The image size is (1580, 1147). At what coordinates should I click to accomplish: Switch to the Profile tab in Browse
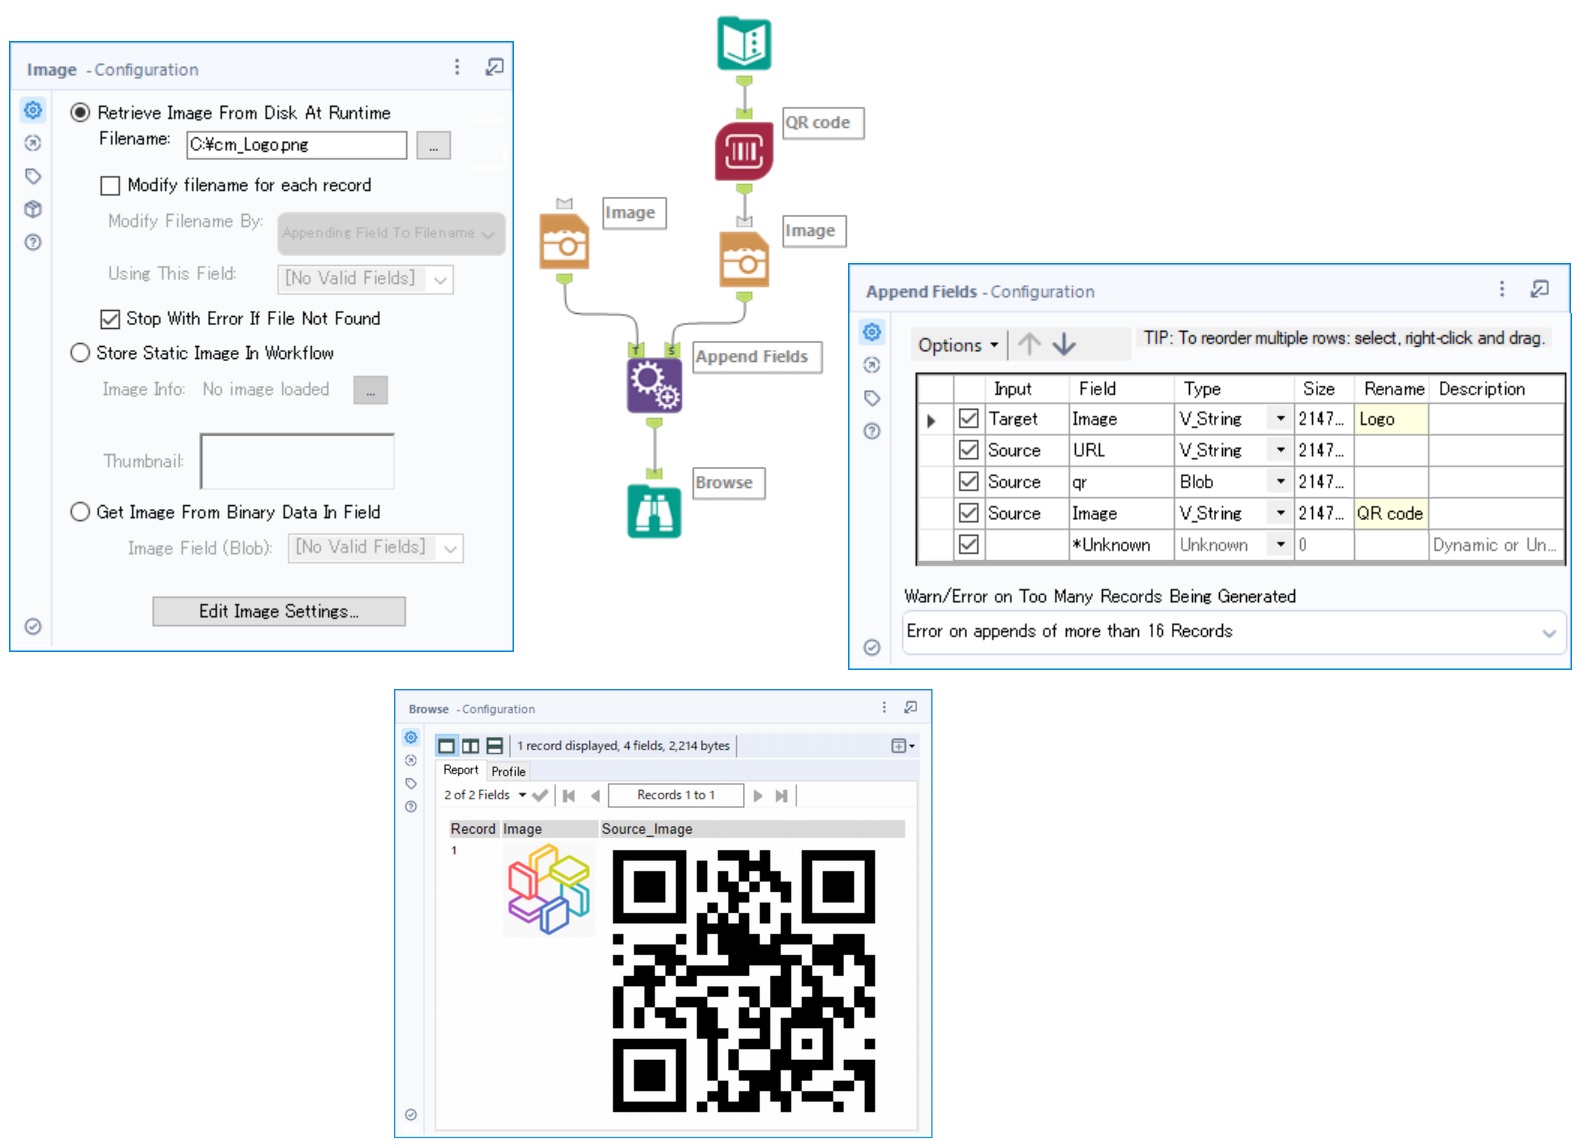point(508,771)
